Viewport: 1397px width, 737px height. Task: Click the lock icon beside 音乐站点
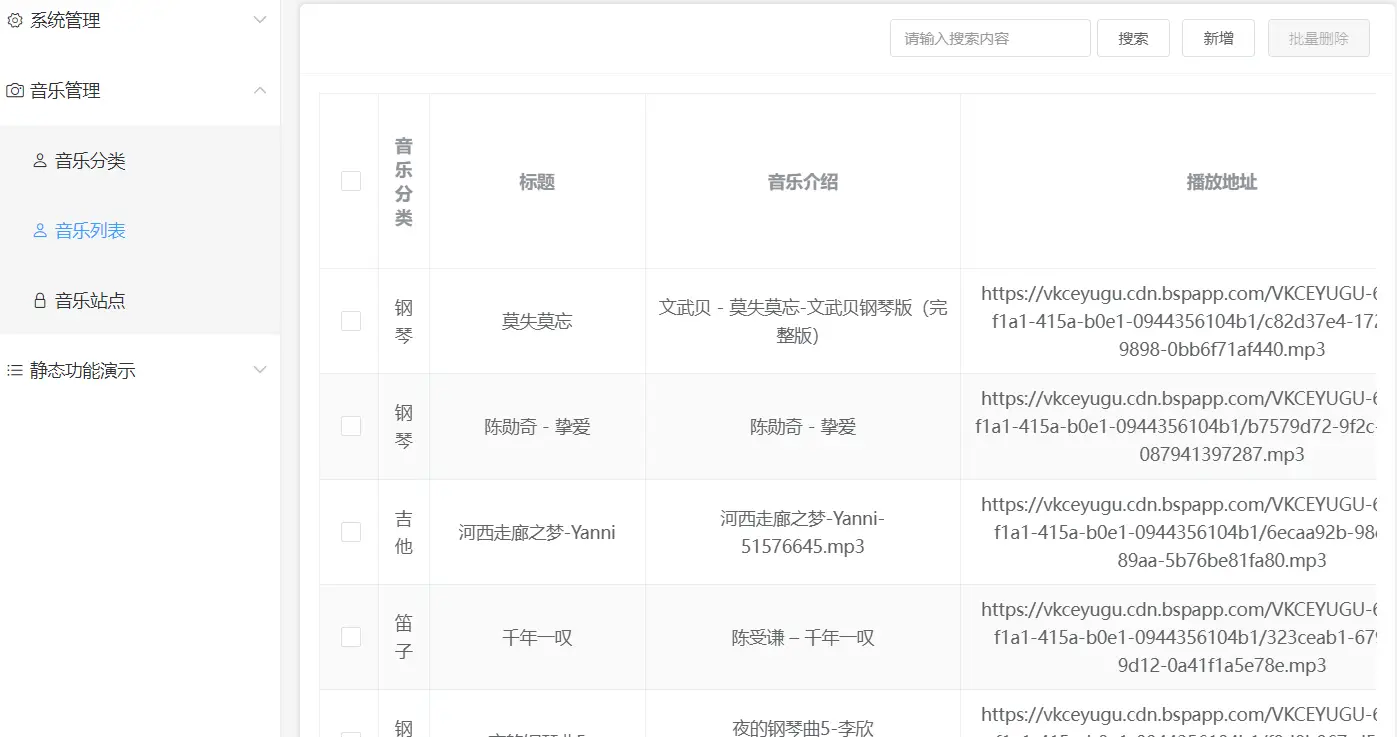click(x=40, y=301)
